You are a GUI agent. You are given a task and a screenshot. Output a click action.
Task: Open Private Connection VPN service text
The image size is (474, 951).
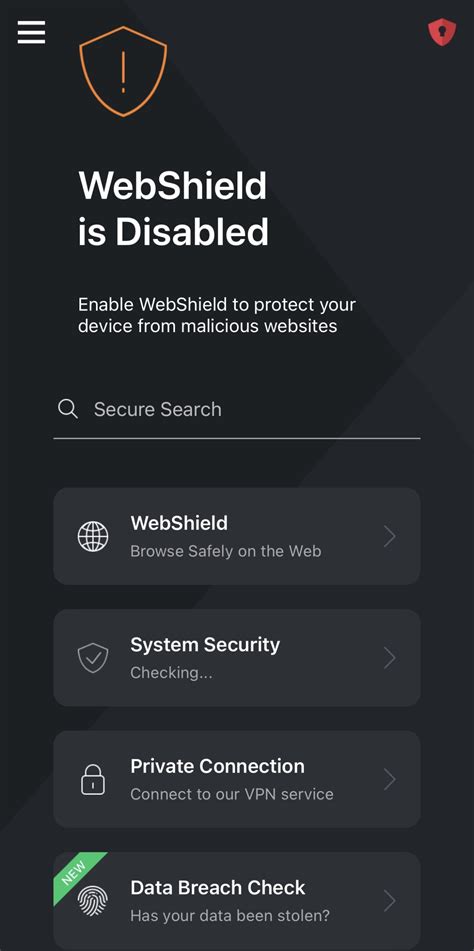click(232, 794)
